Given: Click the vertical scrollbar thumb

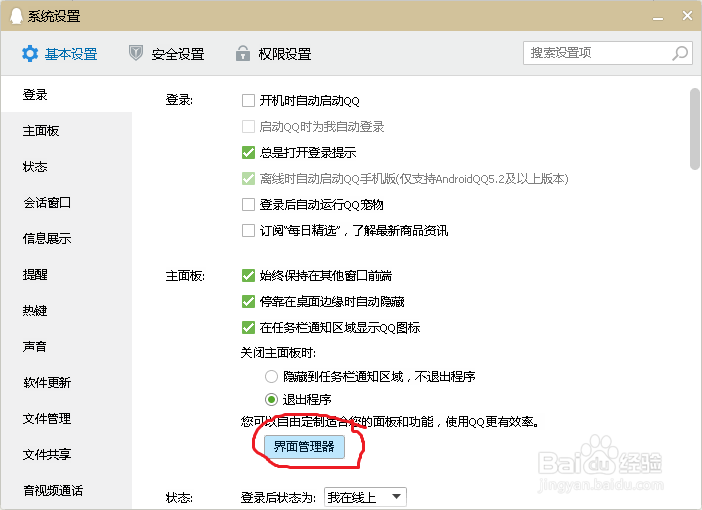Looking at the screenshot, I should pos(694,129).
